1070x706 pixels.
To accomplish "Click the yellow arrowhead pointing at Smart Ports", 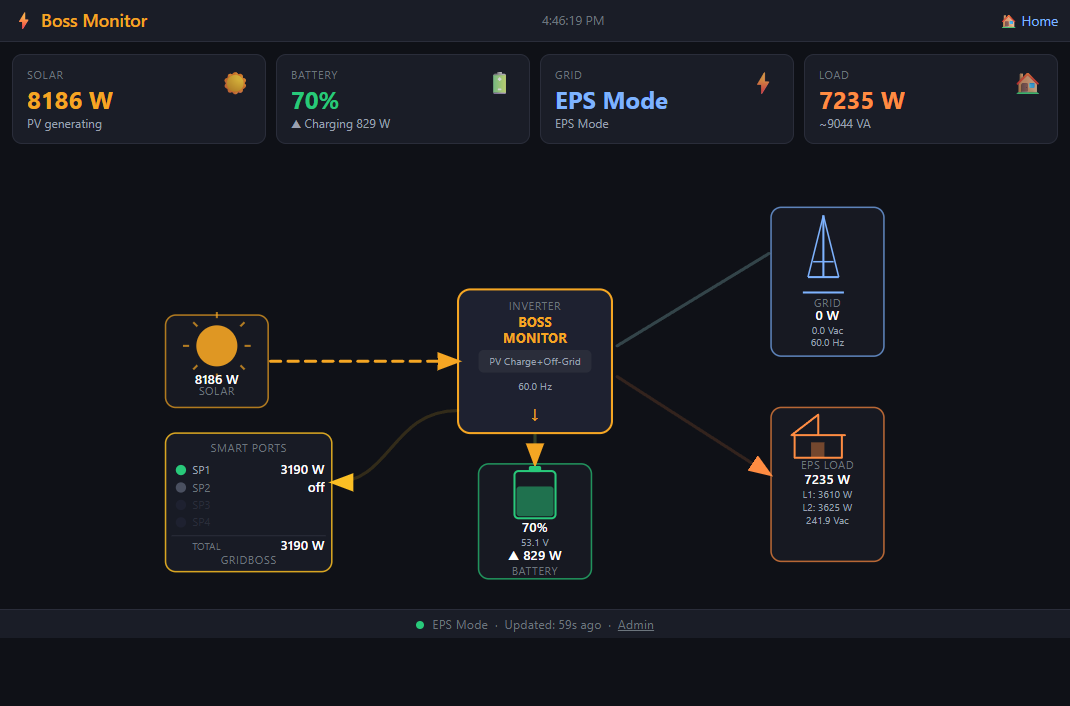I will point(342,482).
